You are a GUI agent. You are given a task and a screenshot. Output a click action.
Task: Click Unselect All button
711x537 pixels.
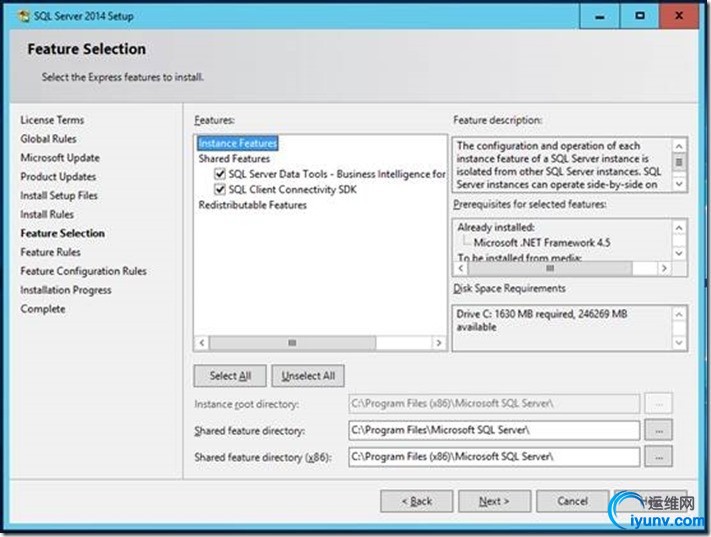click(308, 376)
